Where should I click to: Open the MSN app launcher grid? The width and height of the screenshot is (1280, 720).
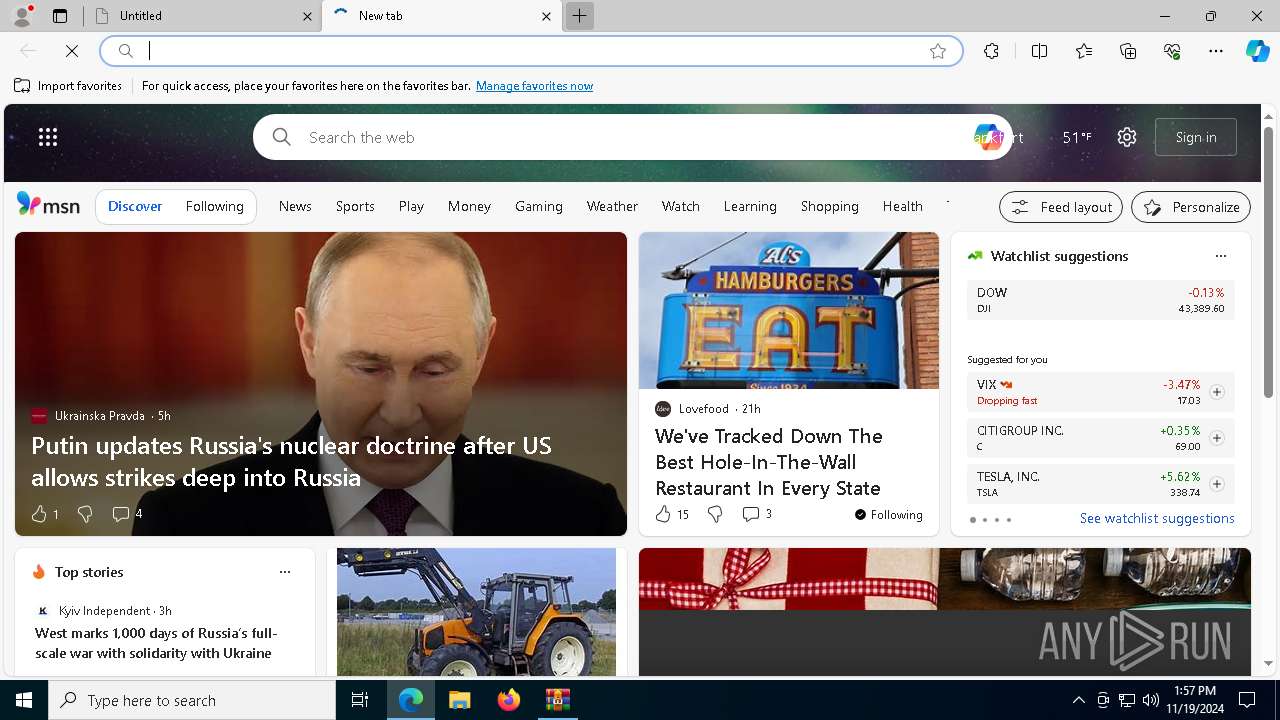(x=48, y=137)
